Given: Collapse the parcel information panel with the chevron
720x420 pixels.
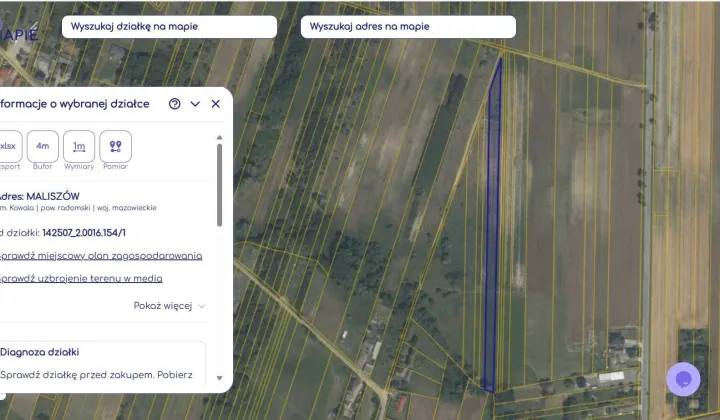Looking at the screenshot, I should tap(195, 104).
